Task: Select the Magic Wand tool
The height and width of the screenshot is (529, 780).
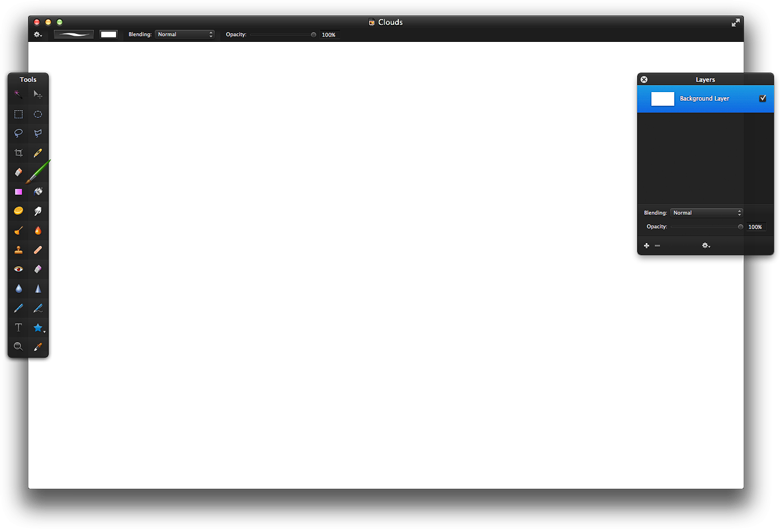Action: tap(18, 95)
